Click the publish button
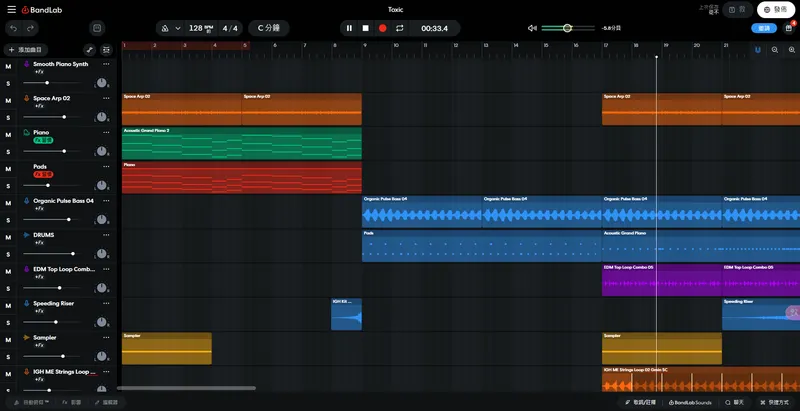The image size is (800, 411). click(x=775, y=9)
